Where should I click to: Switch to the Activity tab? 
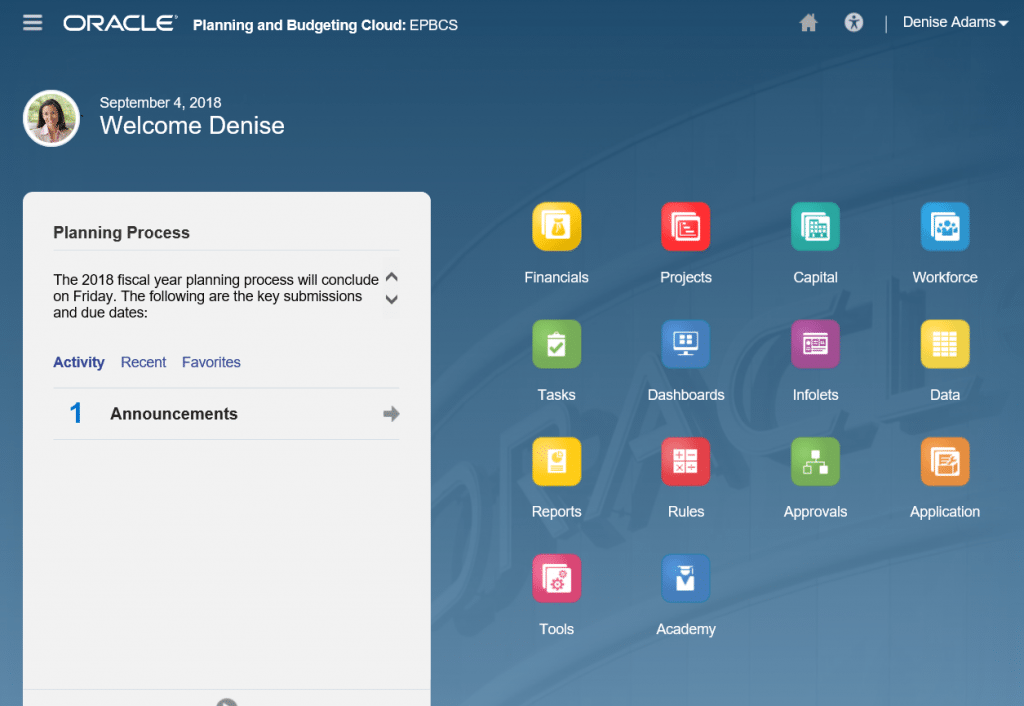(78, 362)
